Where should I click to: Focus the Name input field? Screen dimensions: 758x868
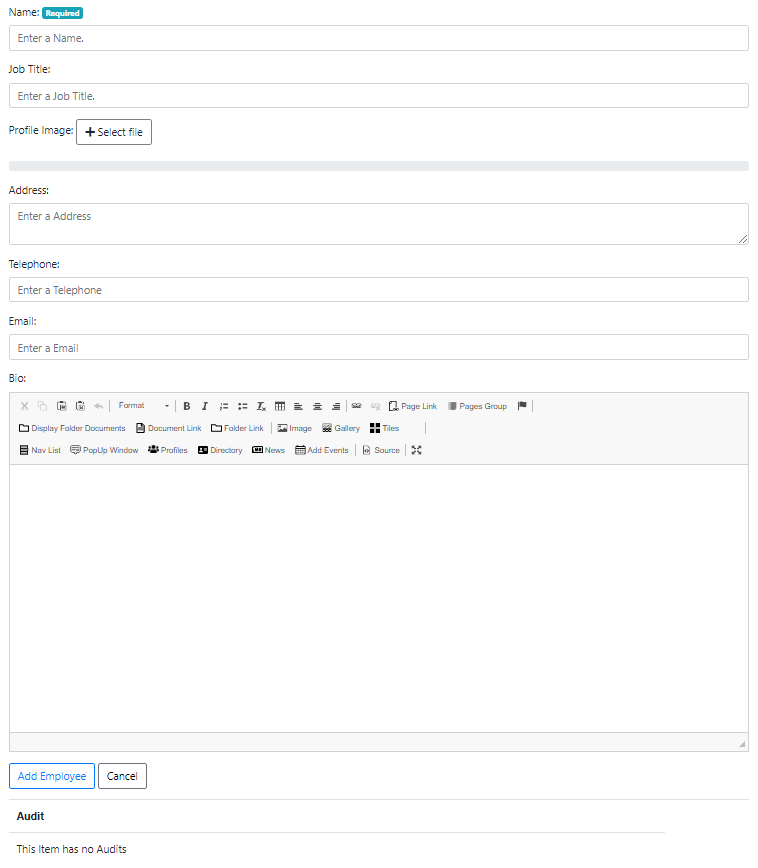coord(379,38)
